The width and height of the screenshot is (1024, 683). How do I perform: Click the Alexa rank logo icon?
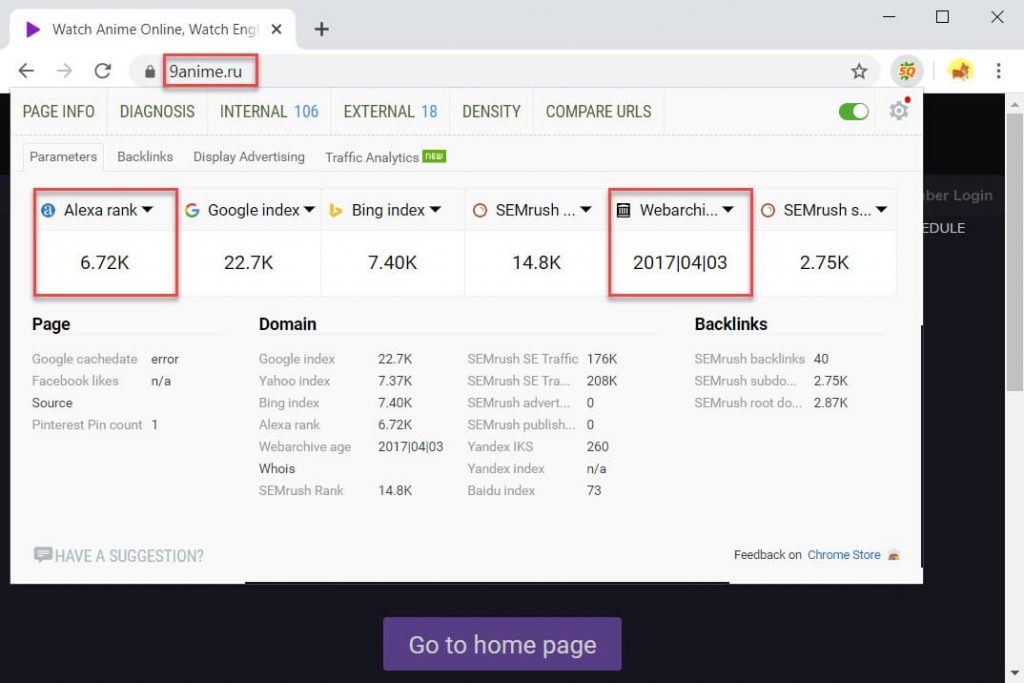point(48,210)
